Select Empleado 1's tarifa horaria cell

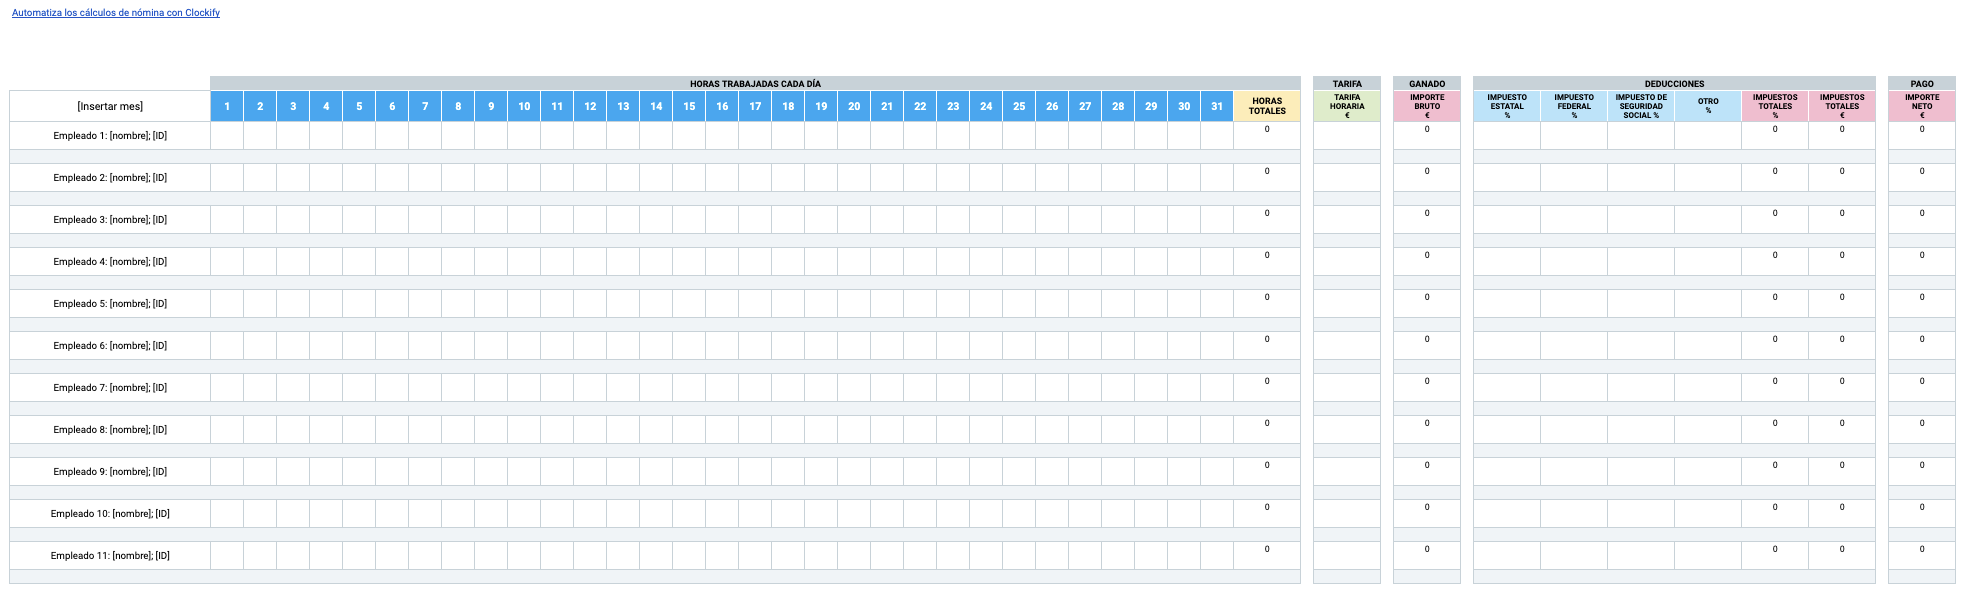[x=1347, y=136]
